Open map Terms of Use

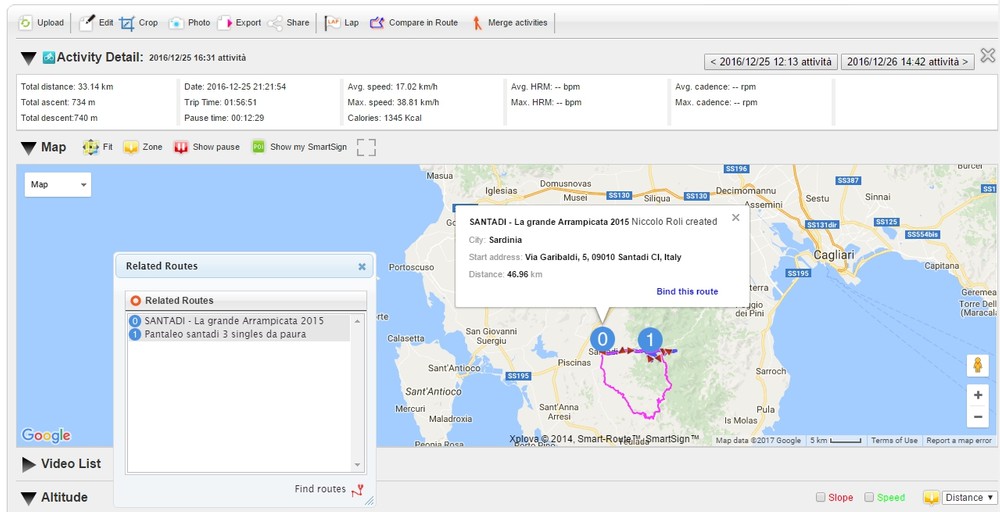[894, 441]
